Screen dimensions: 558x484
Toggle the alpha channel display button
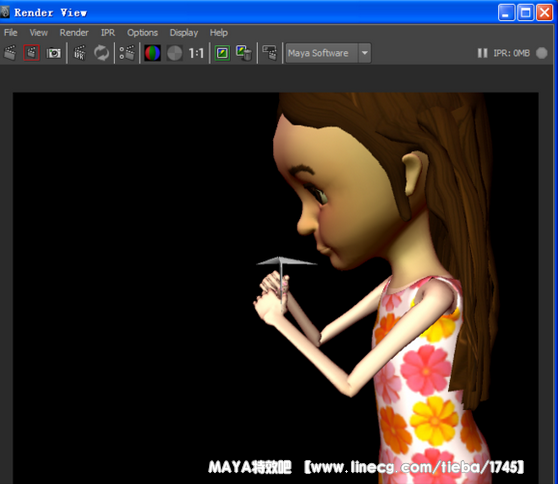tap(174, 53)
